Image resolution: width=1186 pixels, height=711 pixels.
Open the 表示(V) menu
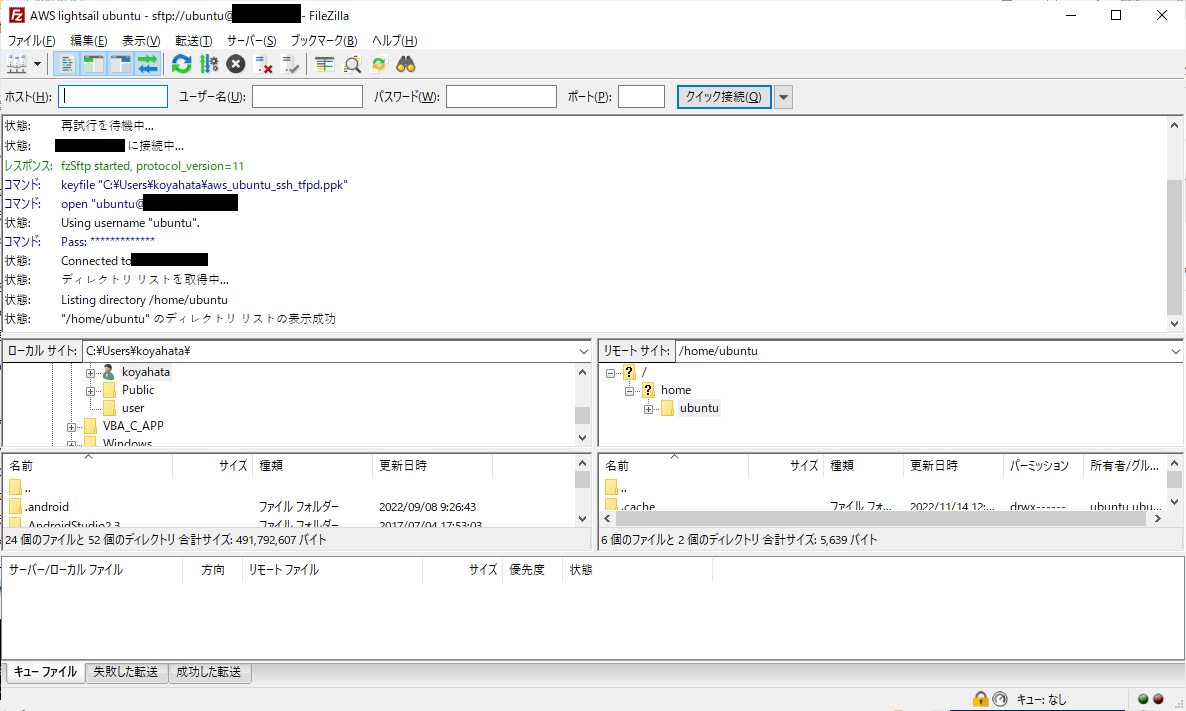[141, 41]
